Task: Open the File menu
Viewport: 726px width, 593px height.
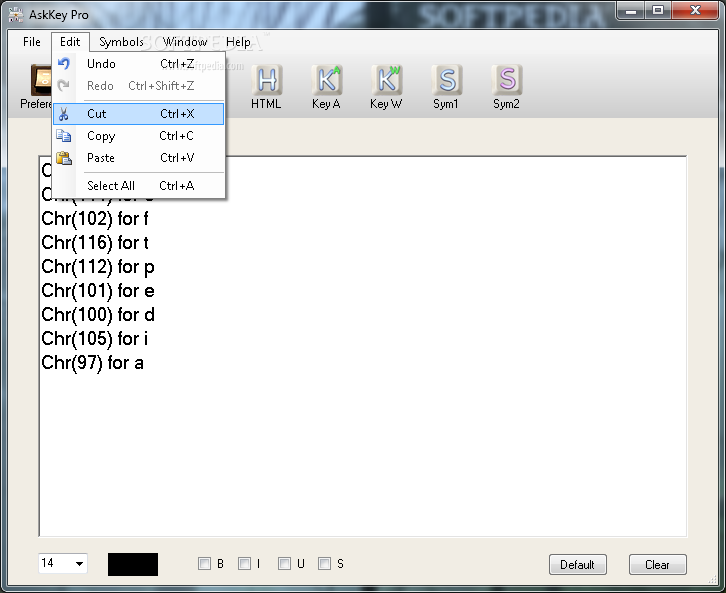Action: tap(32, 42)
